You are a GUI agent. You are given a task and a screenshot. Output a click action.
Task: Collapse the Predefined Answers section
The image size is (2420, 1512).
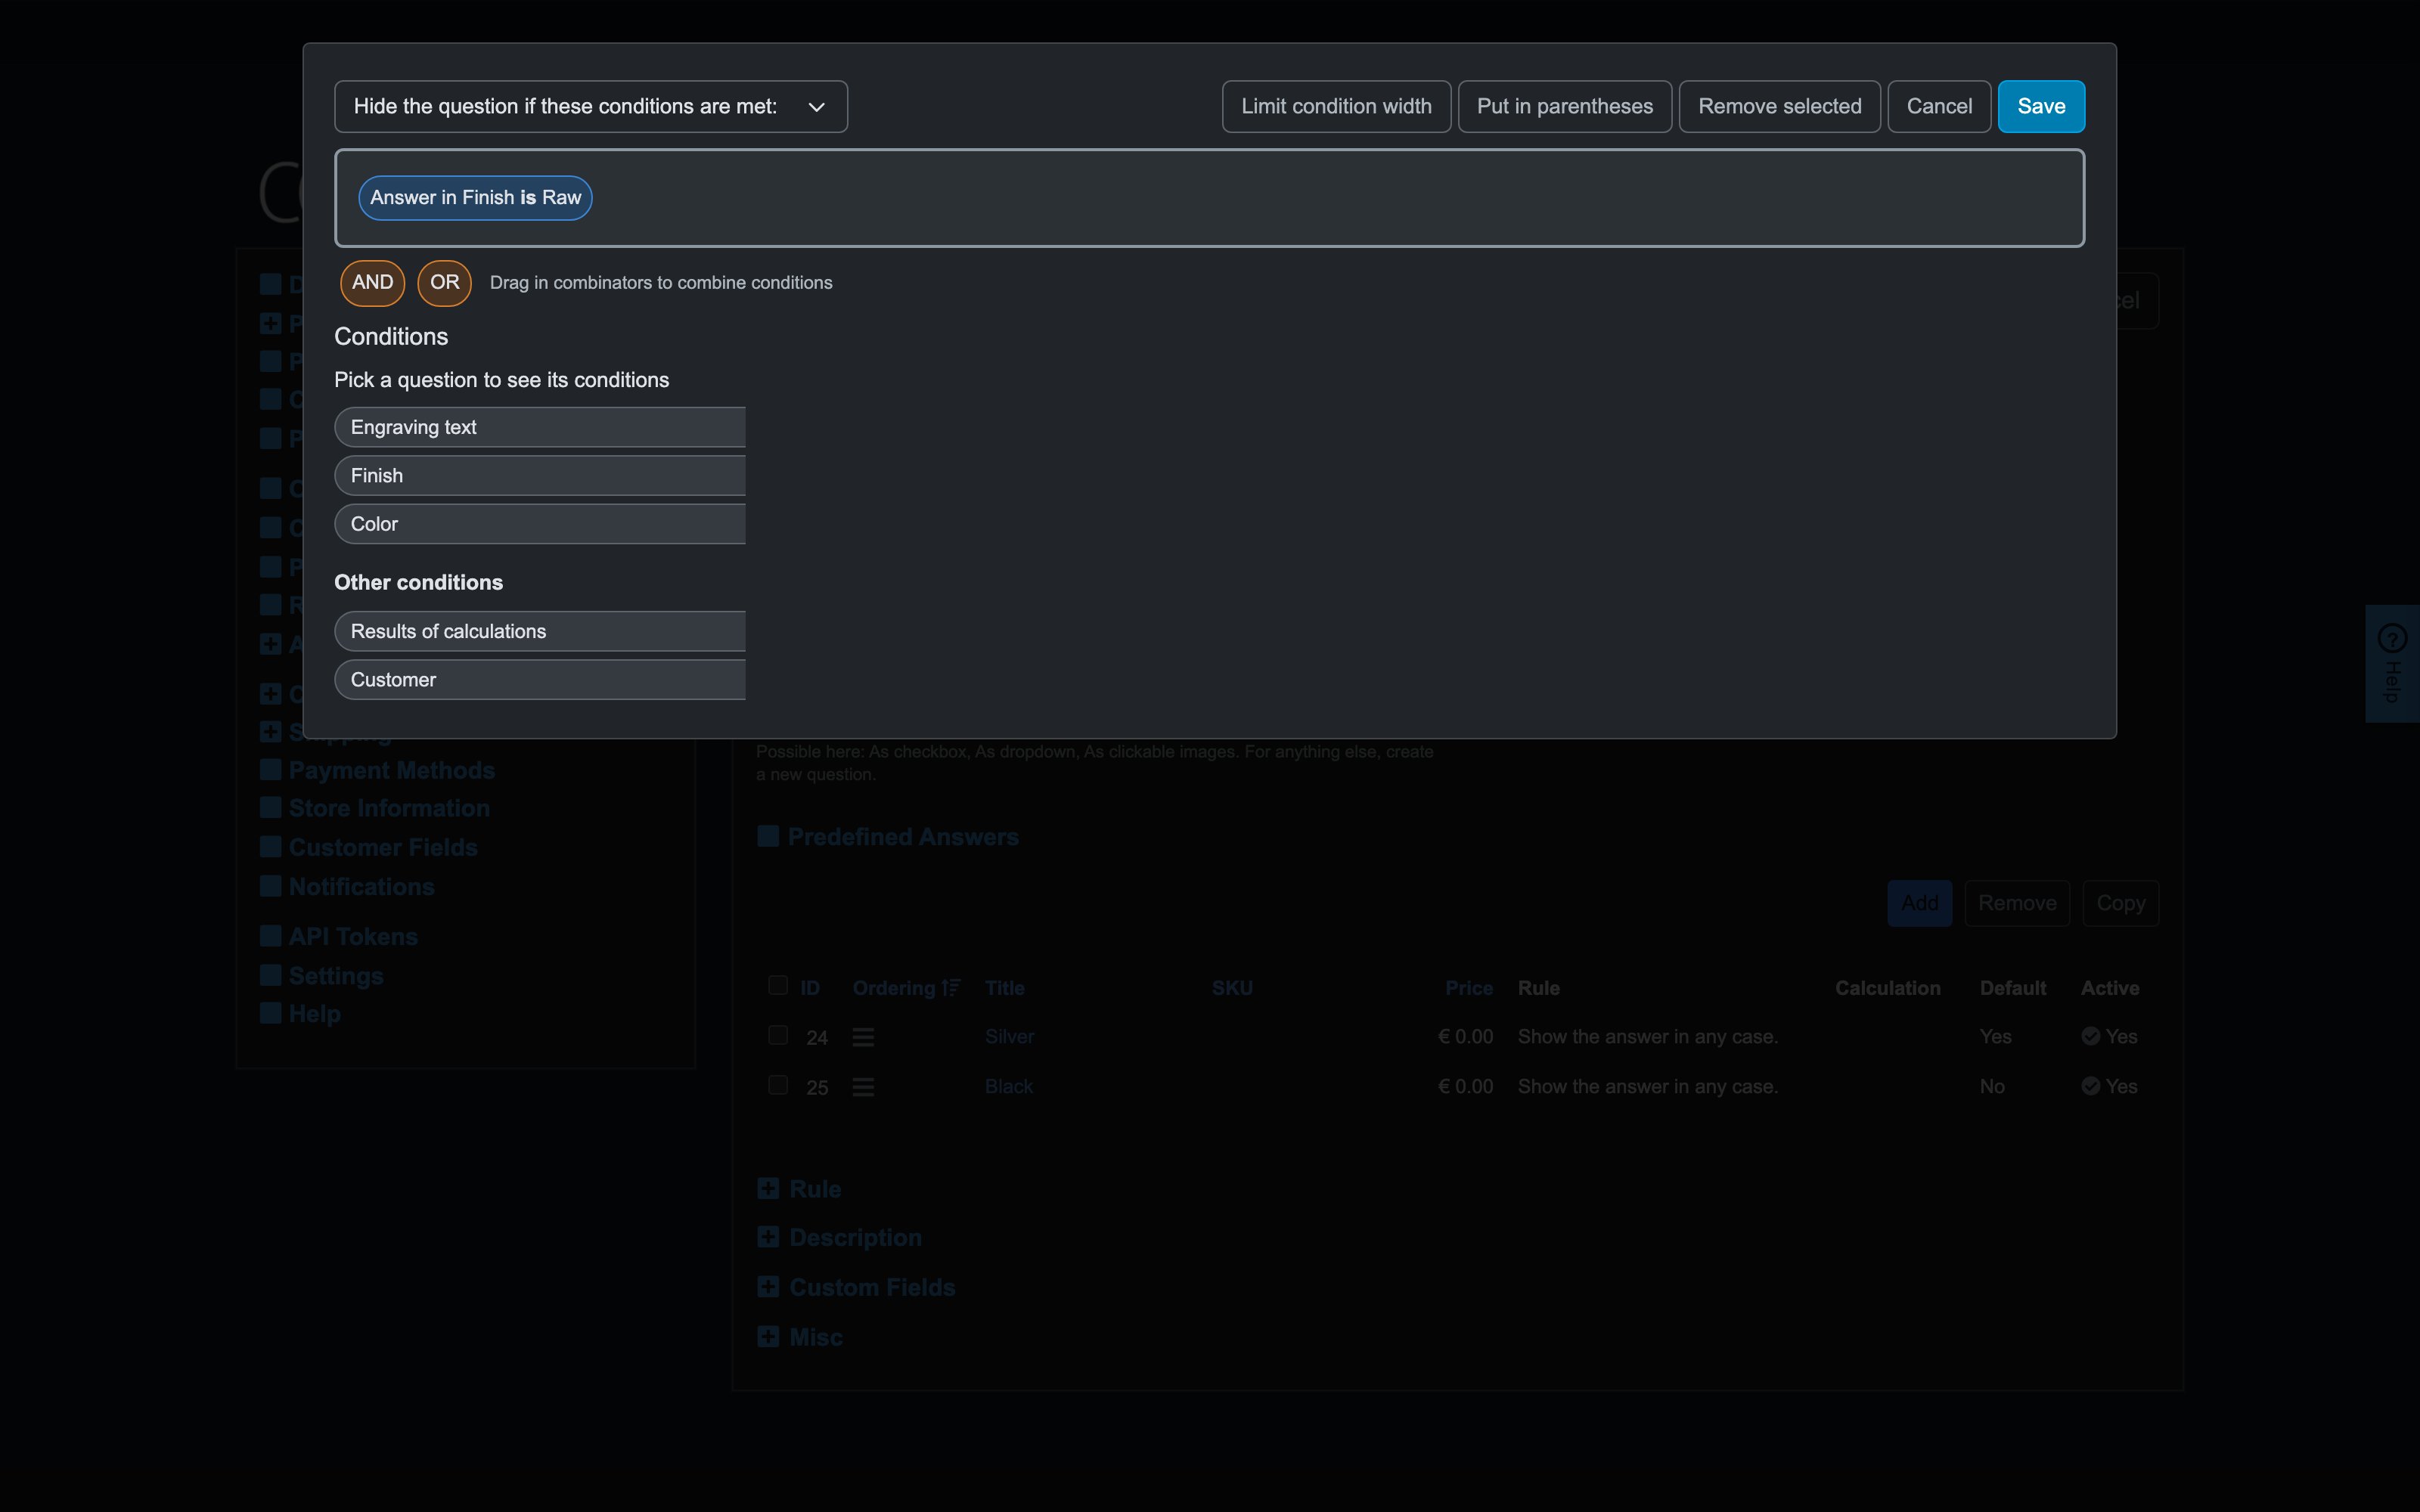pyautogui.click(x=768, y=836)
